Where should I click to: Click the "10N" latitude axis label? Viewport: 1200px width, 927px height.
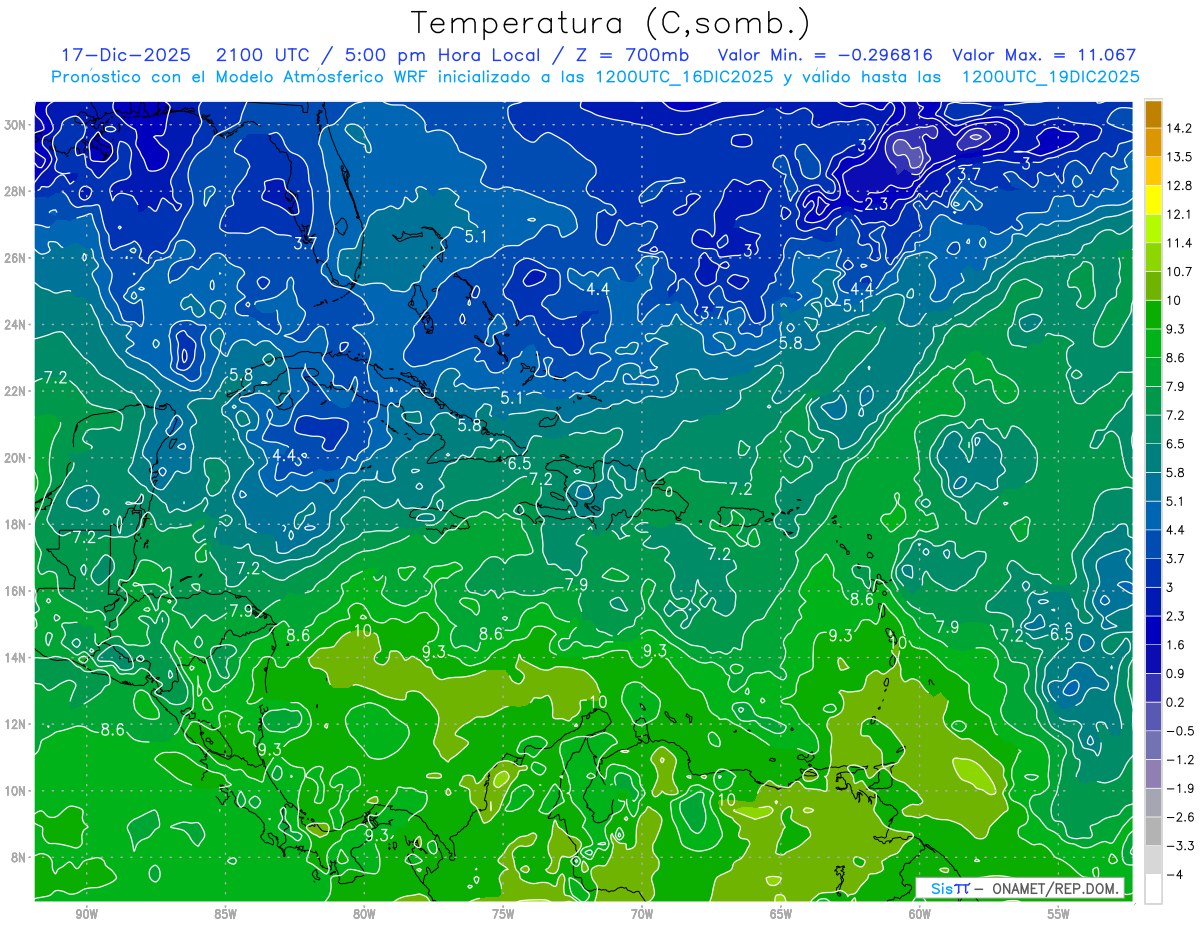click(x=15, y=790)
